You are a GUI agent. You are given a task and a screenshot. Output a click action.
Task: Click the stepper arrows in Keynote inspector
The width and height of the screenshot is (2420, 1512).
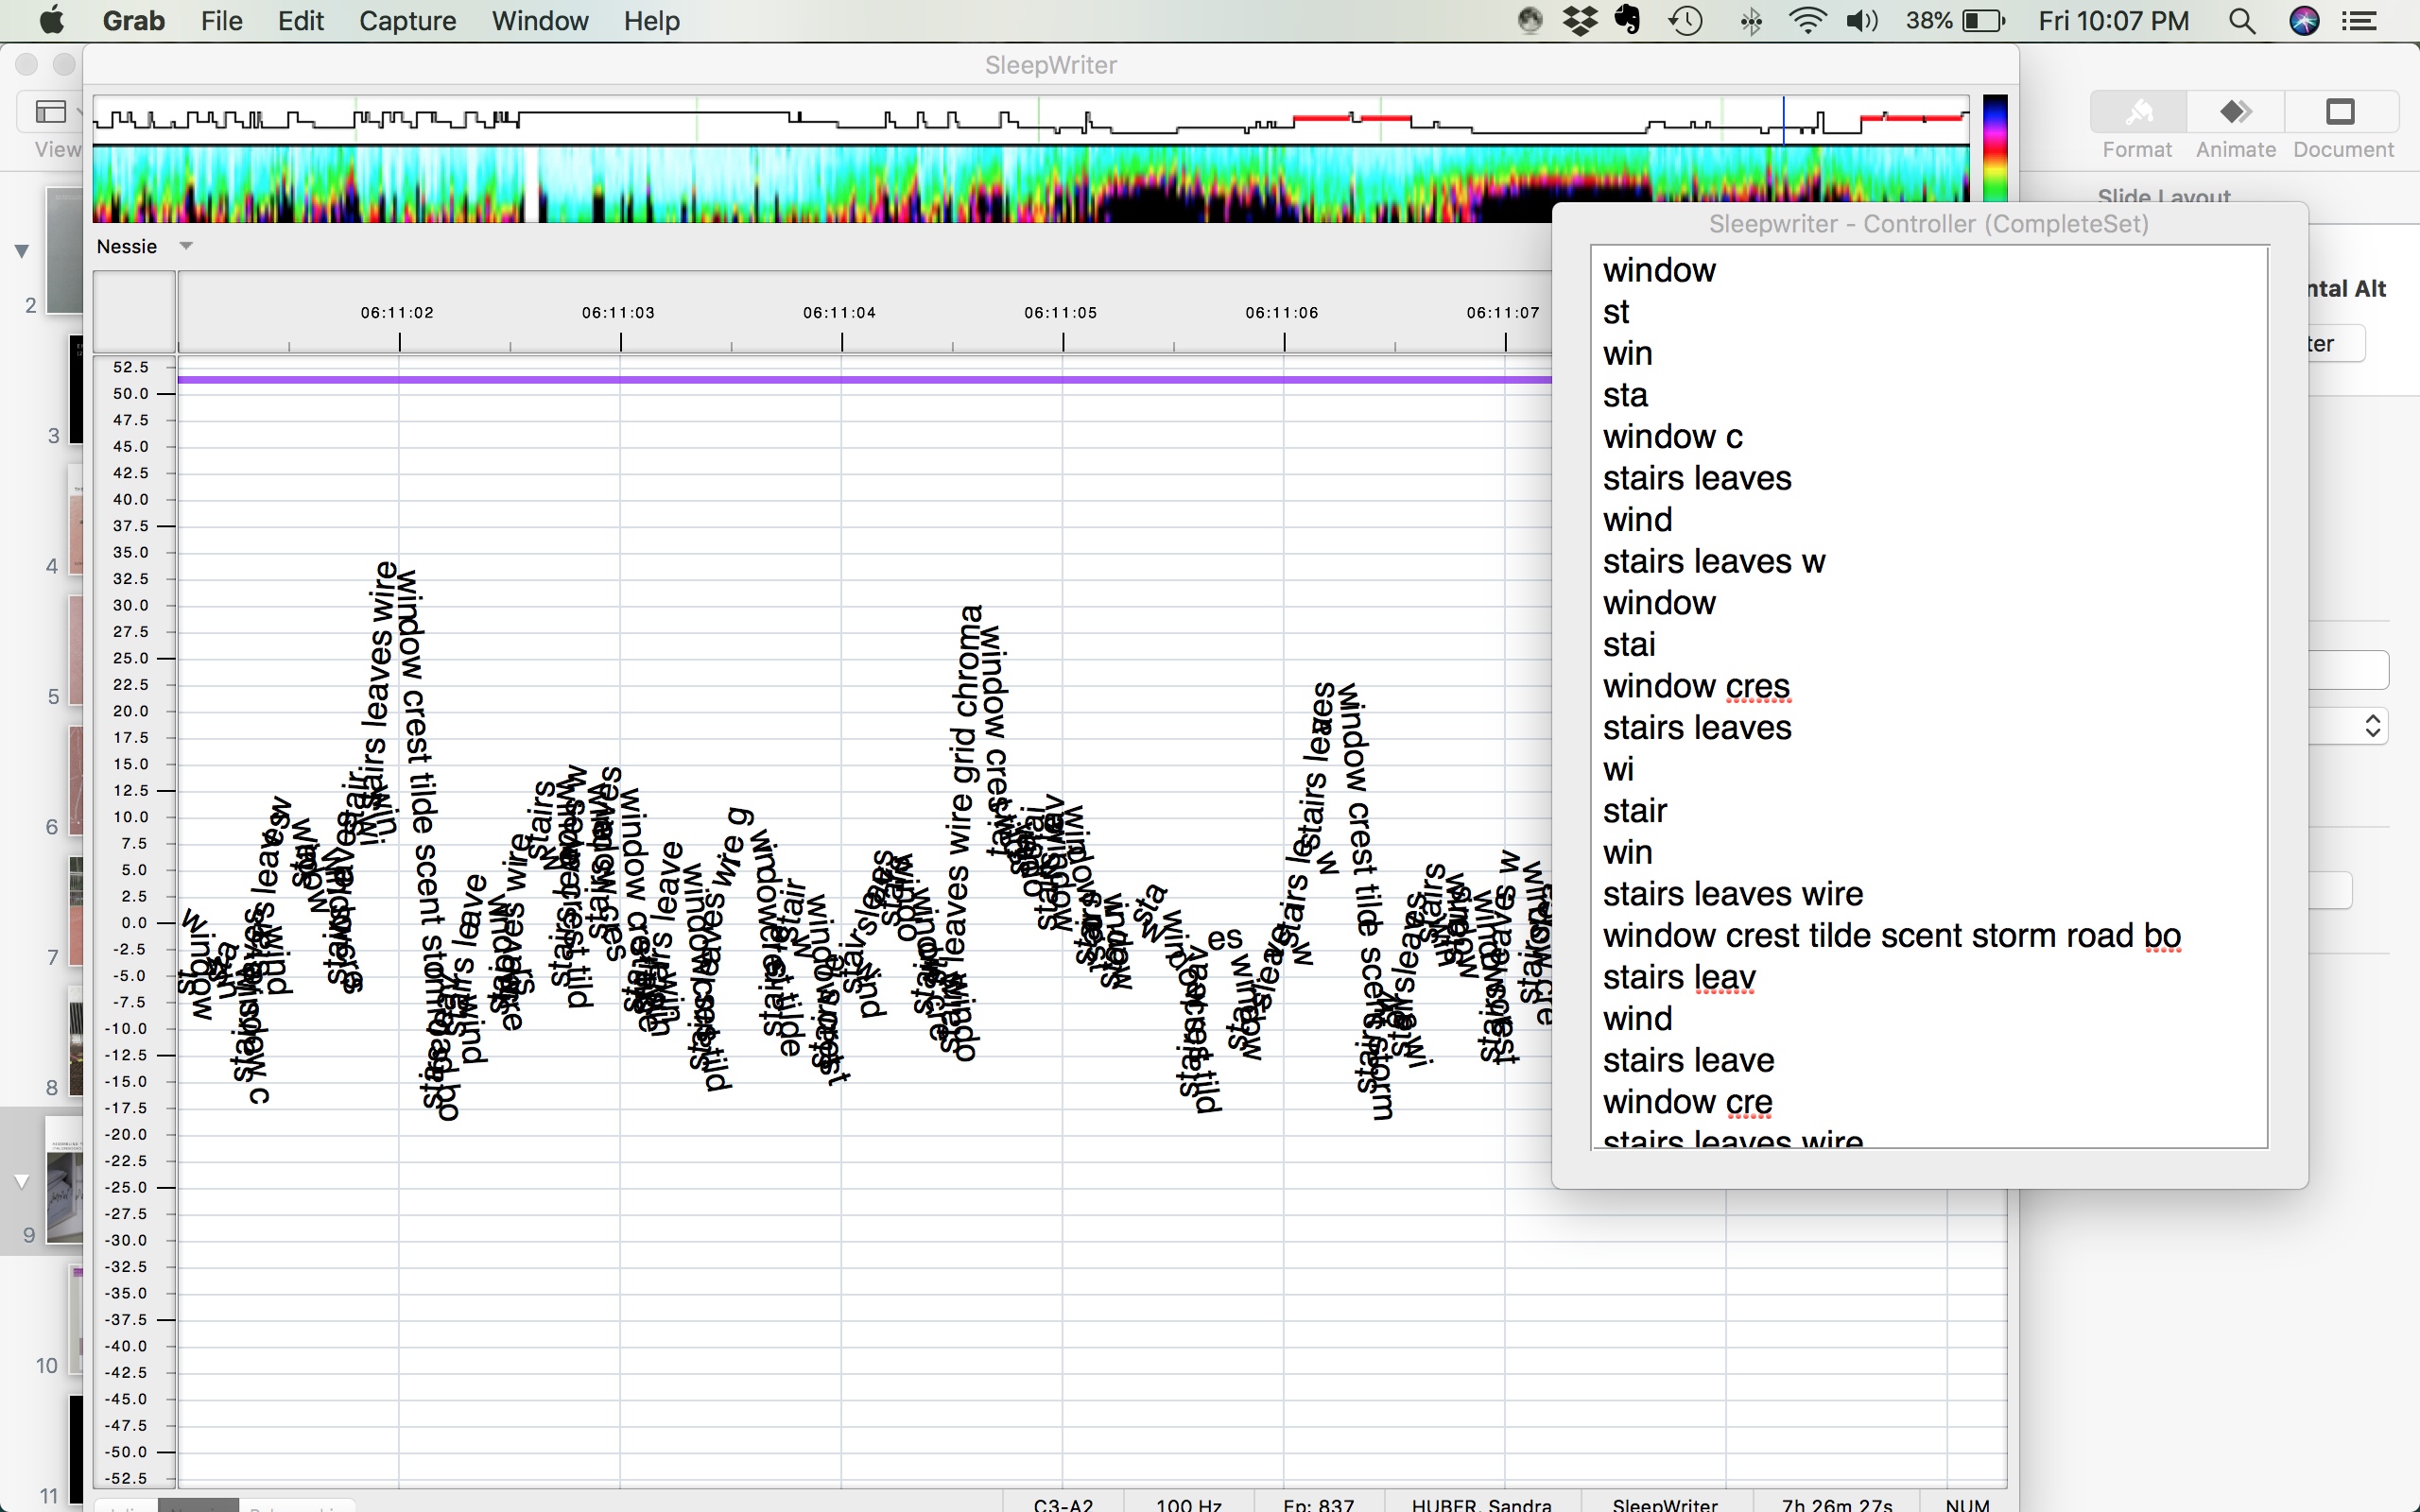(2373, 725)
